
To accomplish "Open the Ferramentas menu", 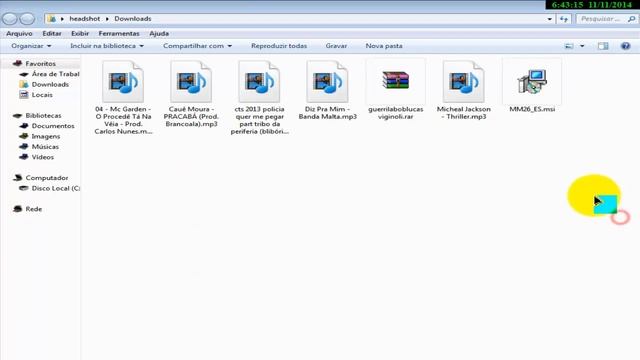I will pyautogui.click(x=119, y=33).
